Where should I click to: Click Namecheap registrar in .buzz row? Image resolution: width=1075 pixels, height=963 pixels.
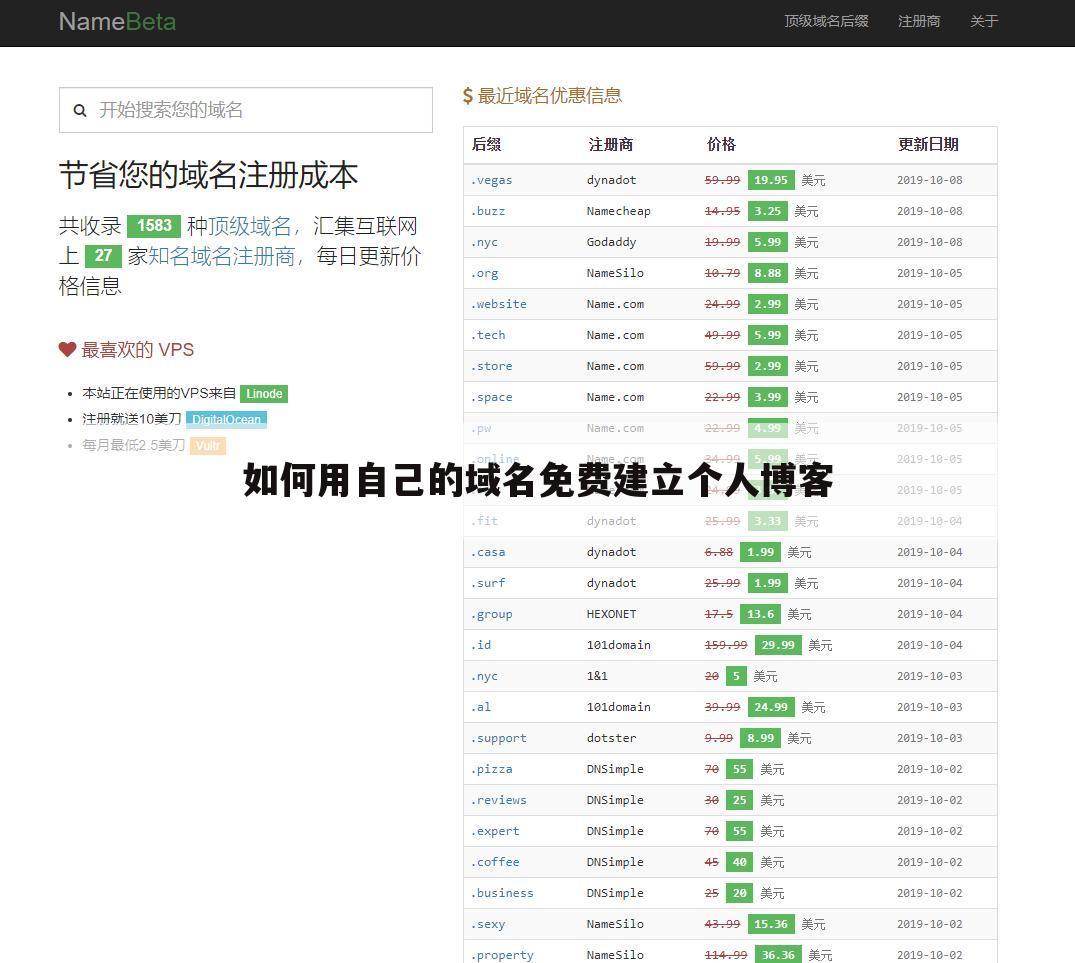[x=618, y=211]
